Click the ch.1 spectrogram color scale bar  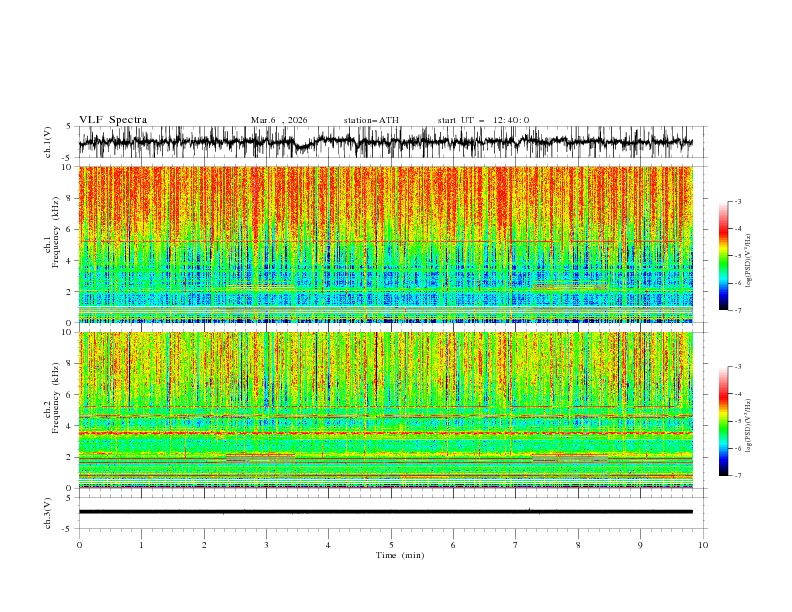(723, 255)
